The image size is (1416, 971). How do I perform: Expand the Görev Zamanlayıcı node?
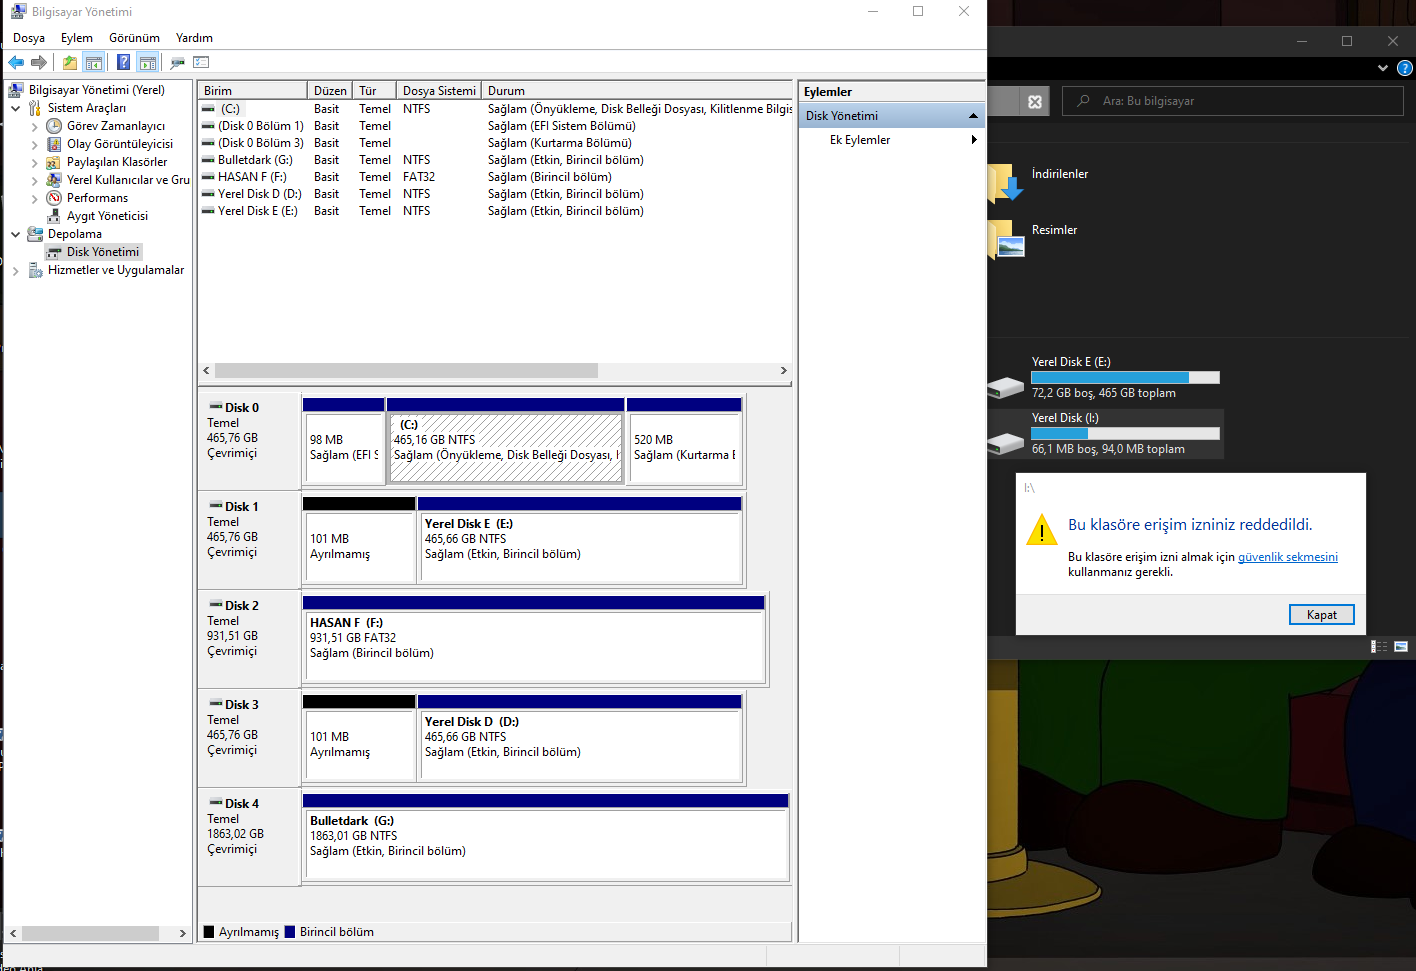35,127
